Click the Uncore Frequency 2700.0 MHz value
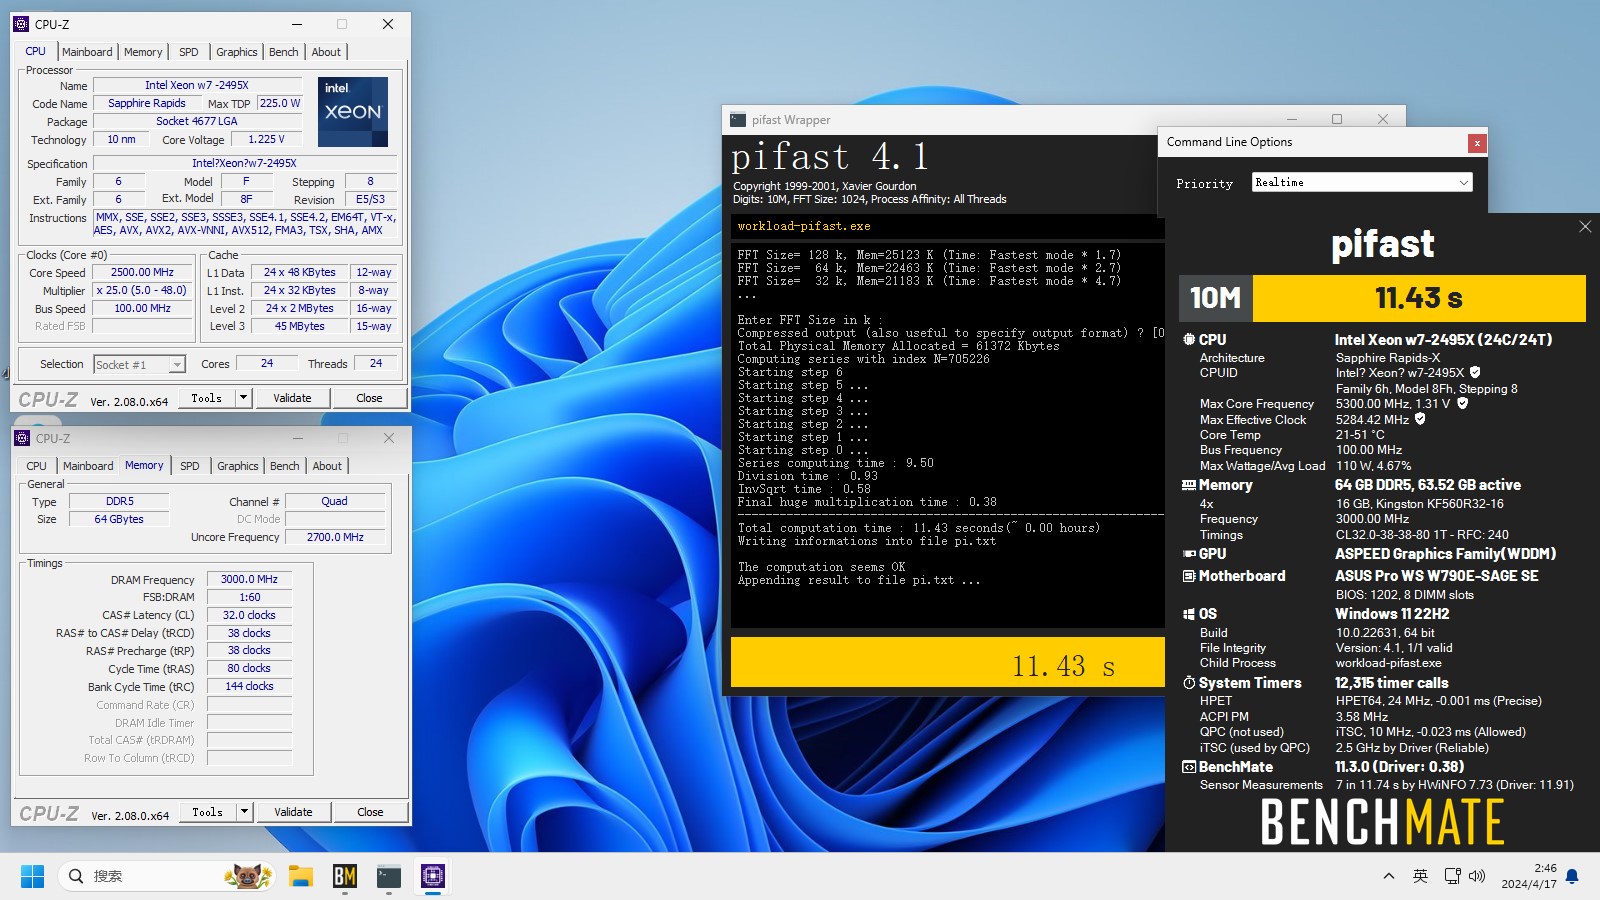Image resolution: width=1600 pixels, height=900 pixels. [335, 537]
